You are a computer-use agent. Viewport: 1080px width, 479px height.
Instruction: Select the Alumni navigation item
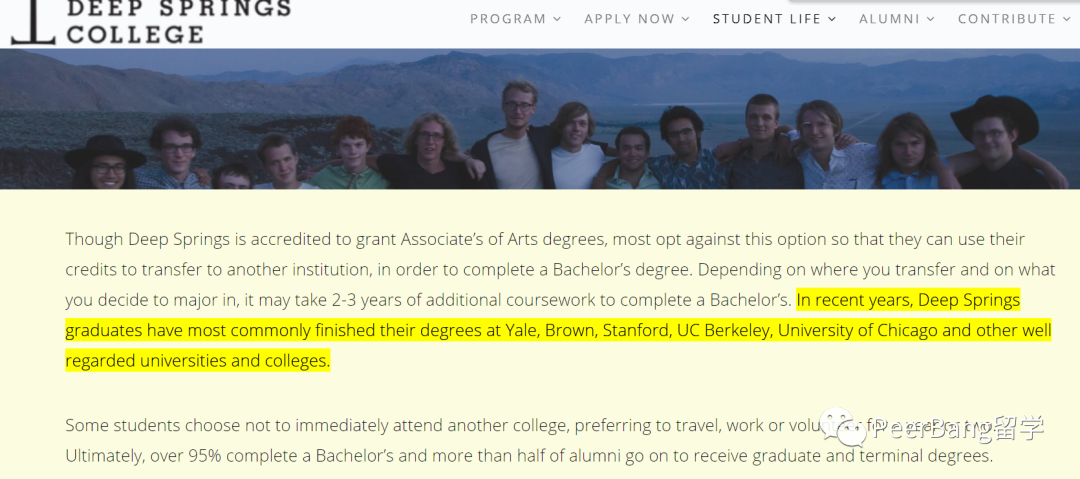click(x=889, y=19)
